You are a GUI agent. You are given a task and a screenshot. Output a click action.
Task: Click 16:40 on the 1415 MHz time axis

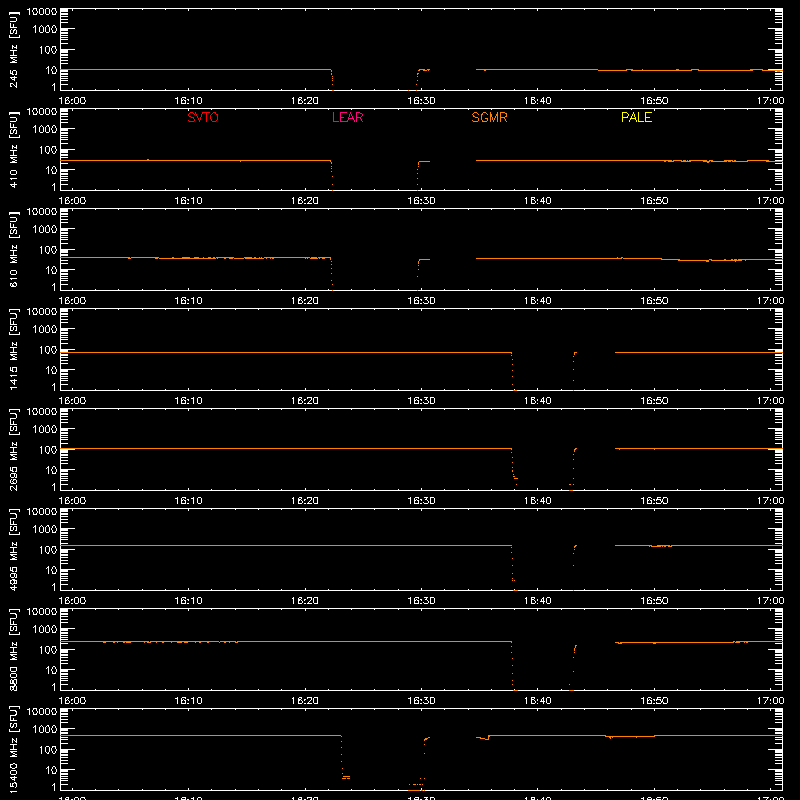538,401
